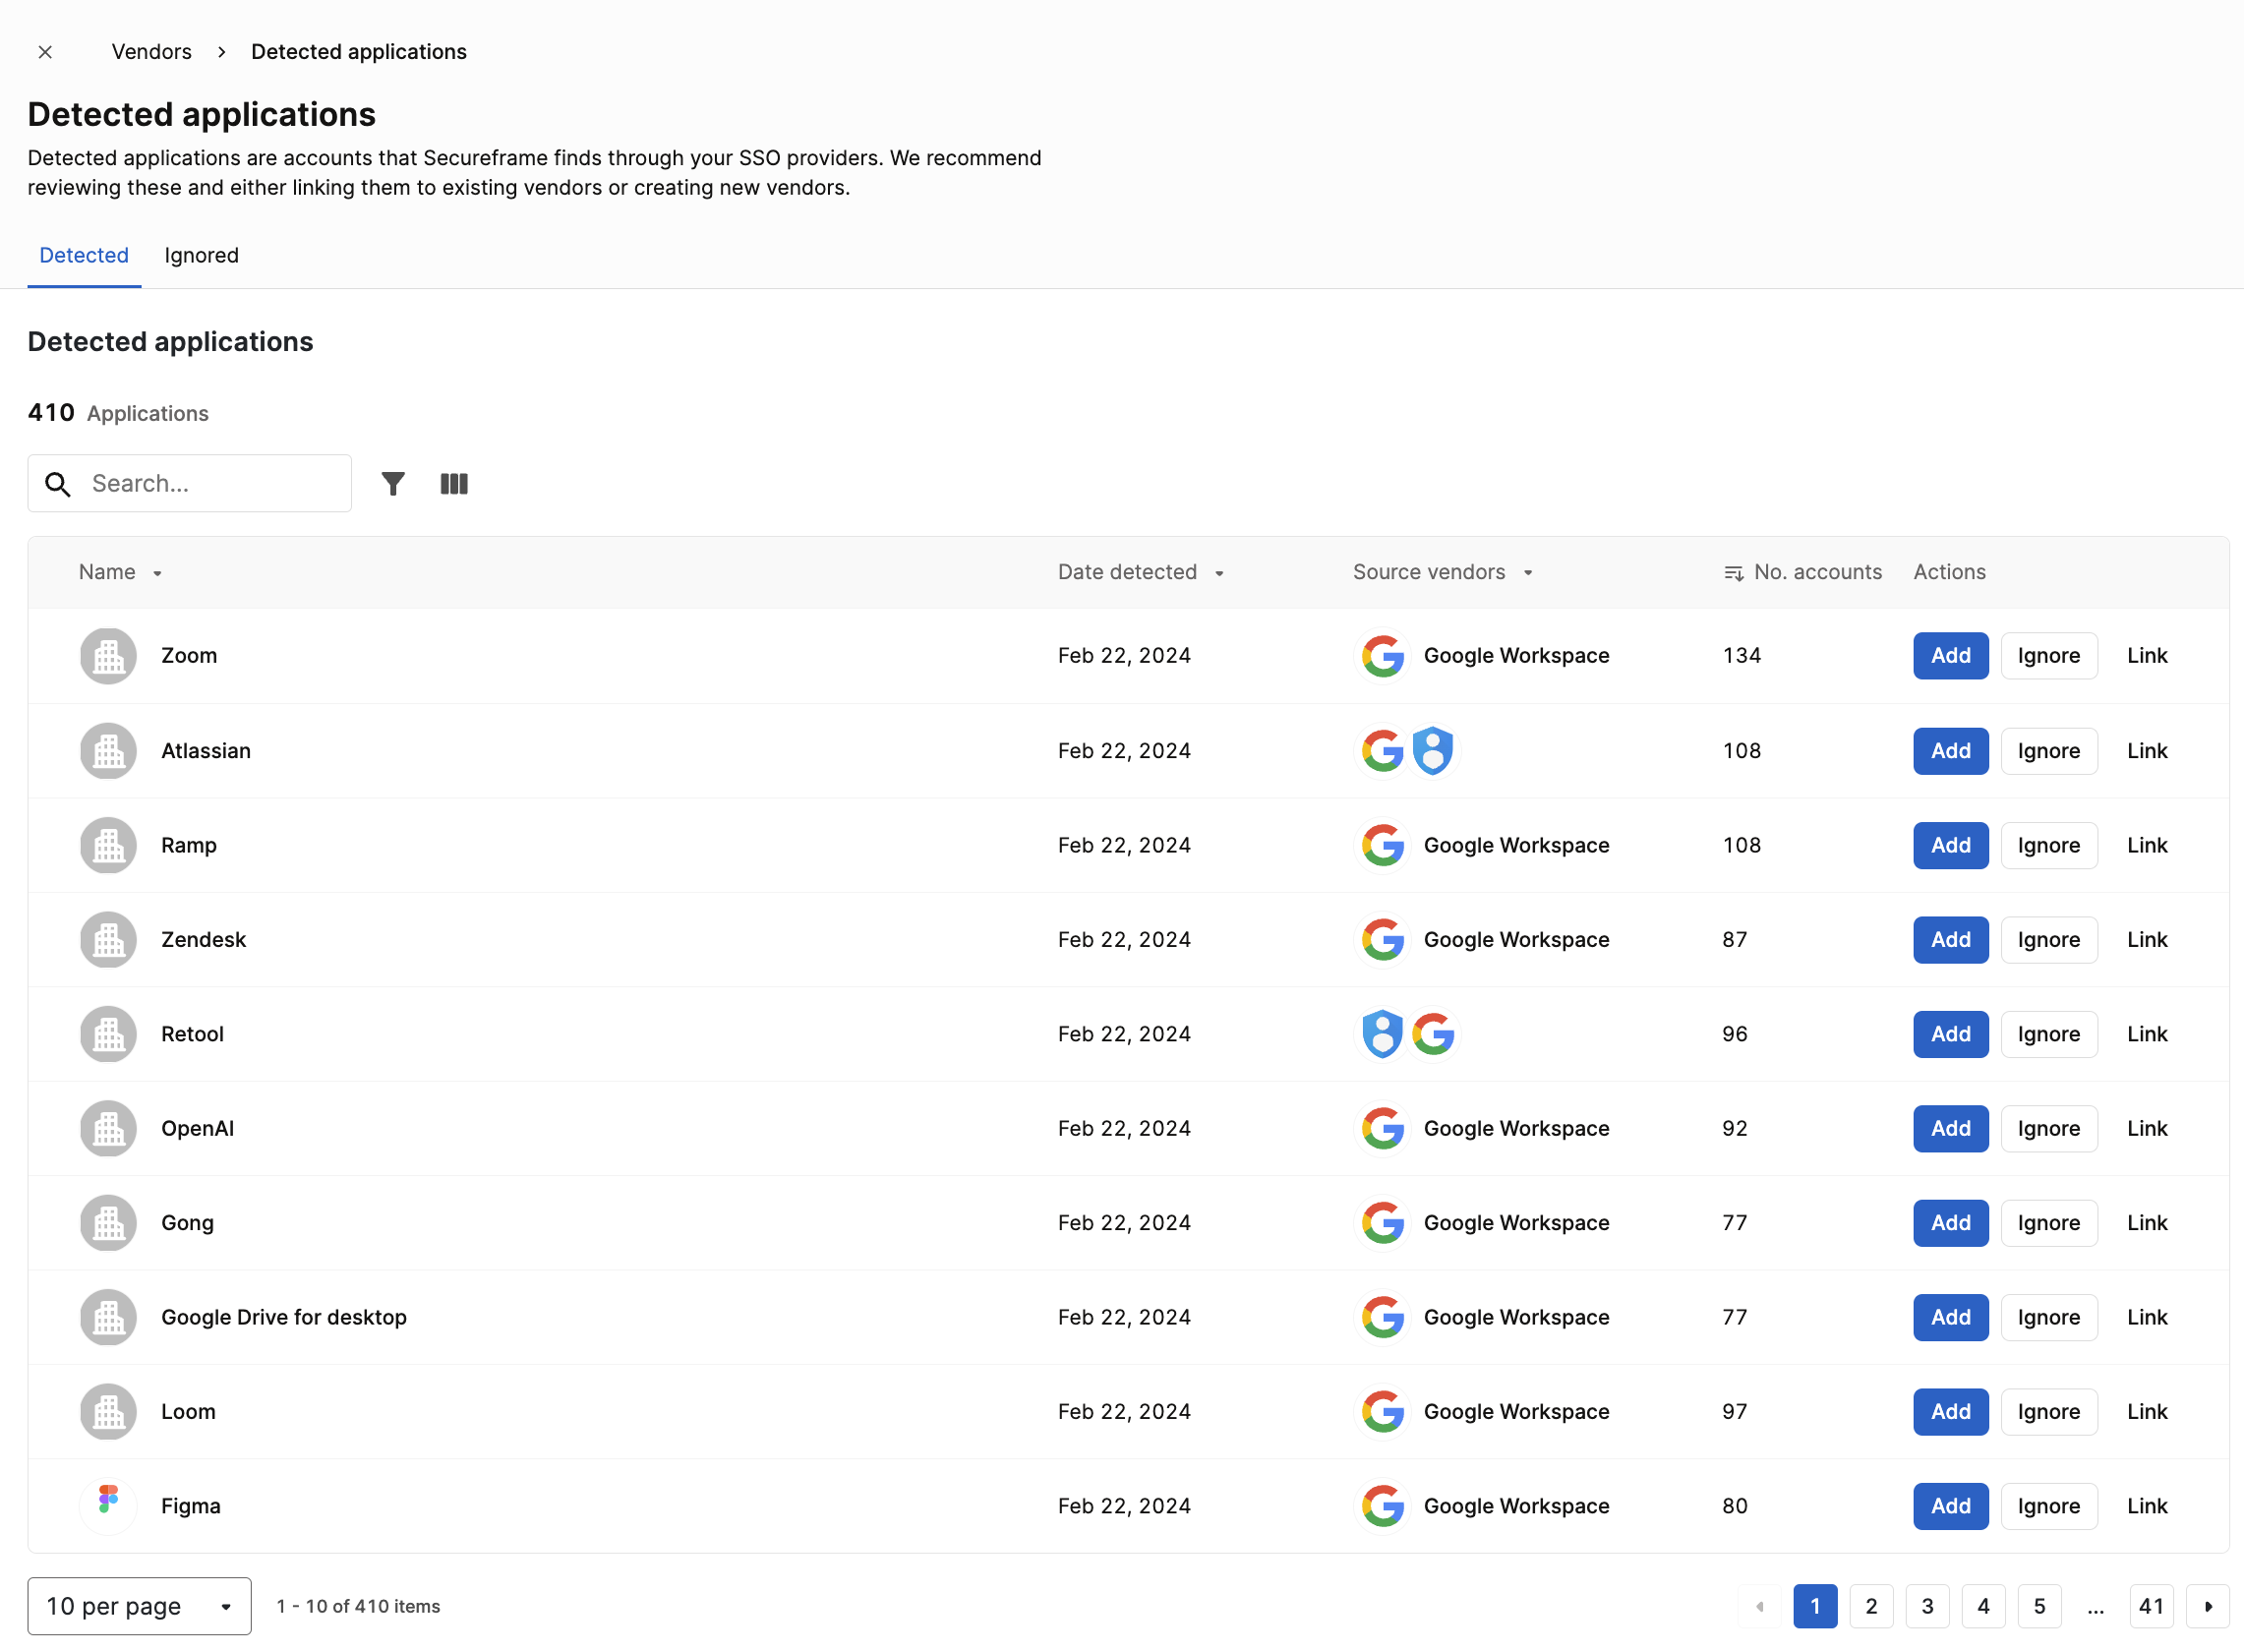Screen dimensions: 2244x1652
Task: Switch to the Ignored tab
Action: pos(202,256)
